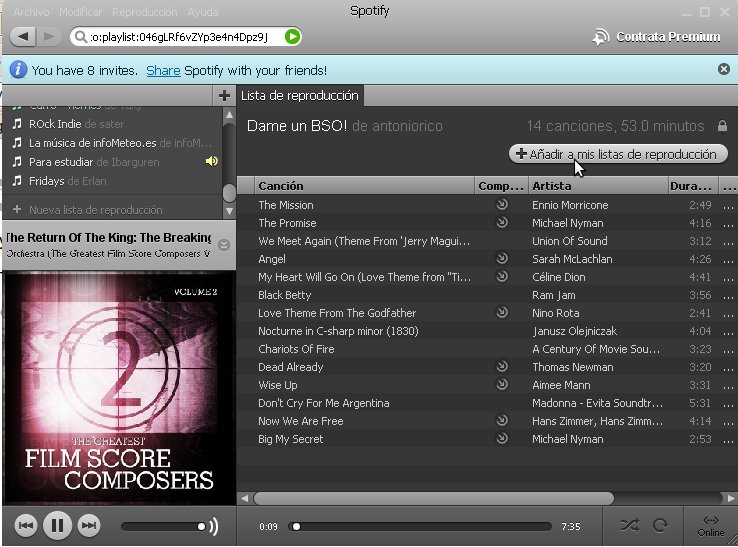738x547 pixels.
Task: Dismiss the invites notification banner
Action: pyautogui.click(x=724, y=69)
